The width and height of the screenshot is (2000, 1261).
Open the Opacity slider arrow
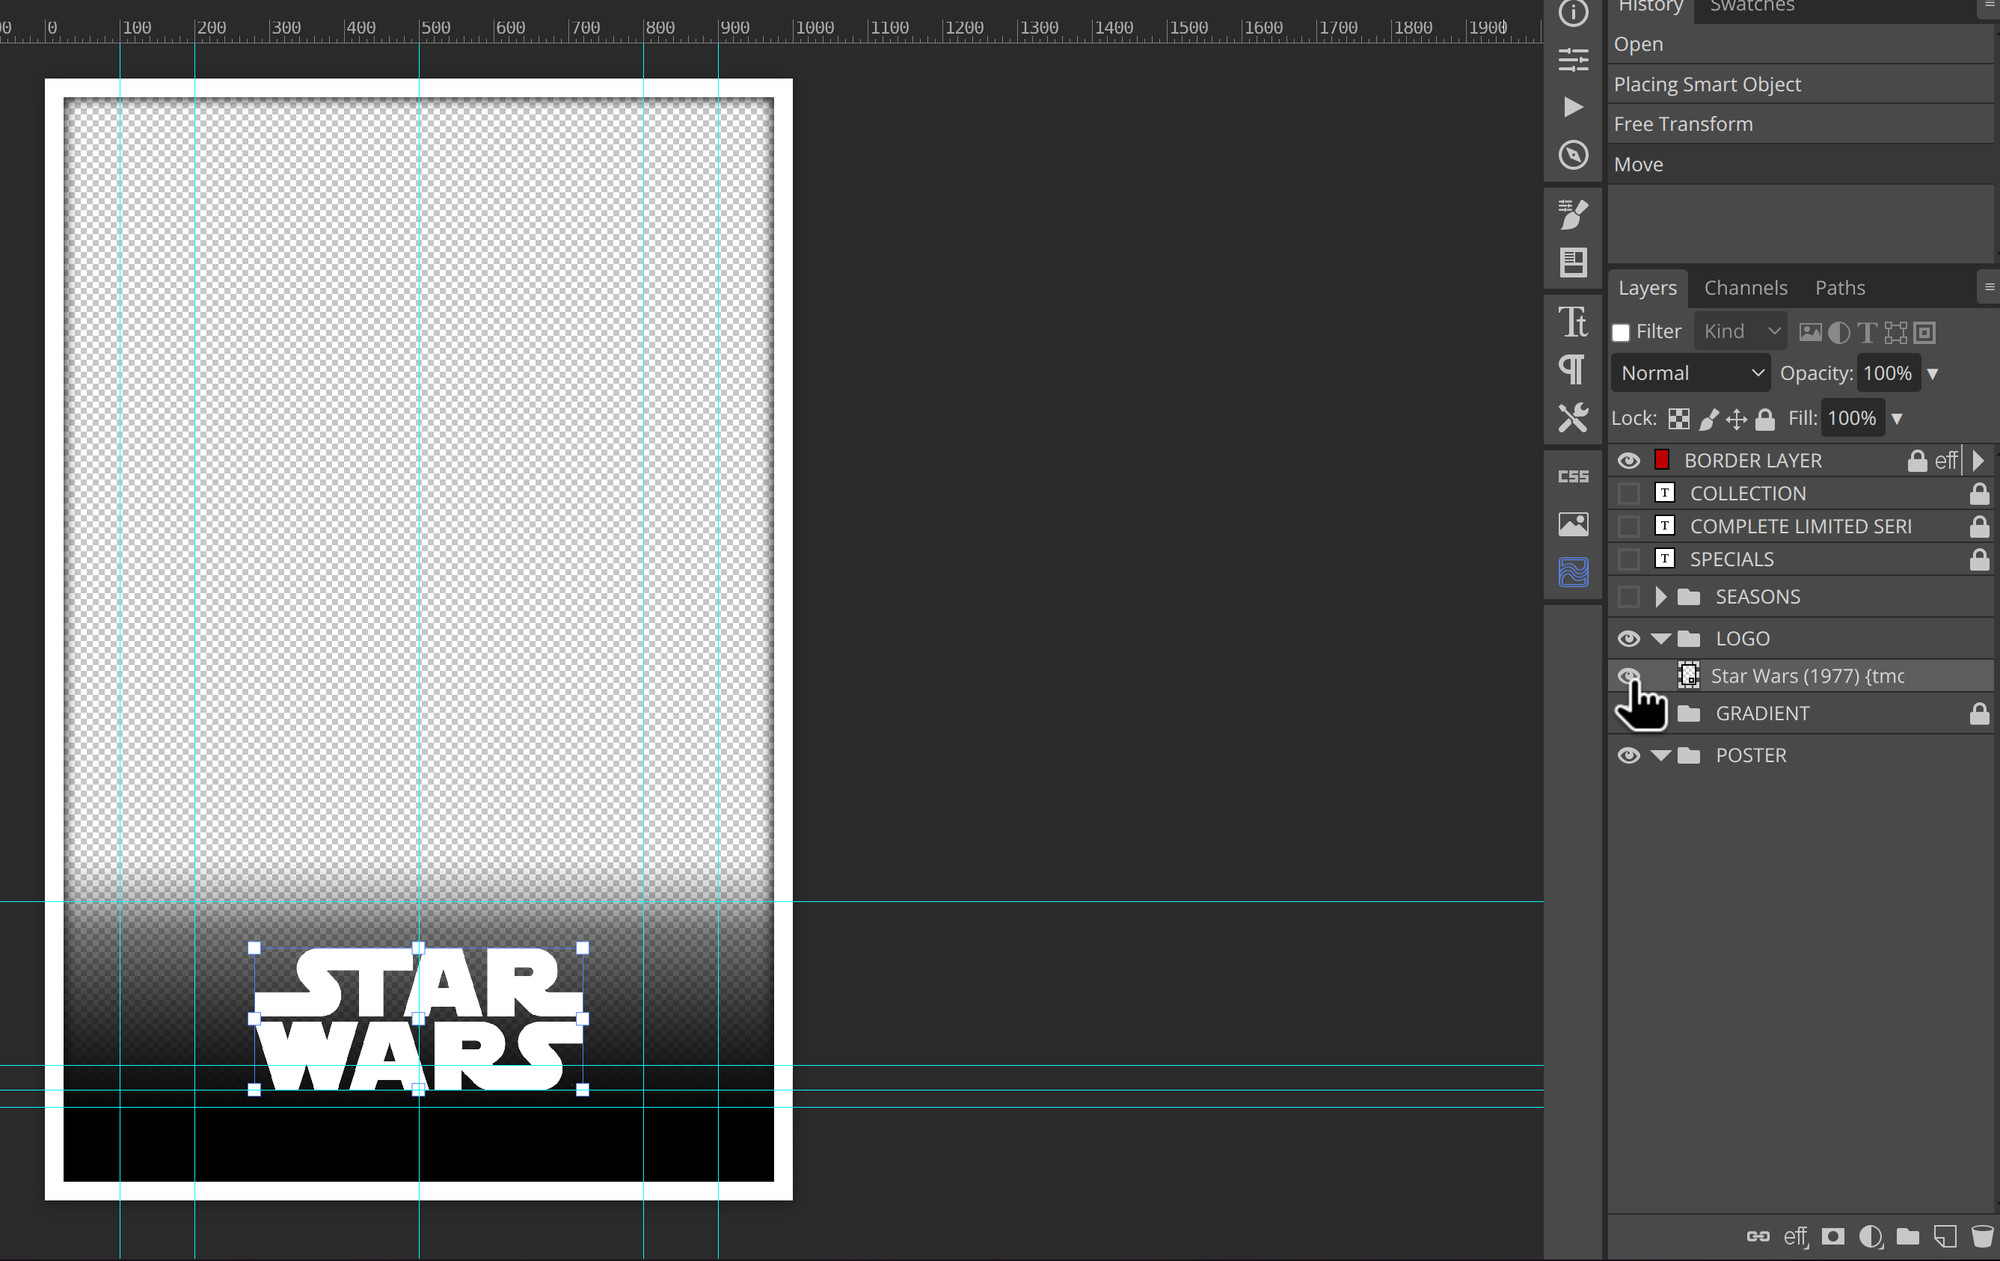pos(1933,374)
